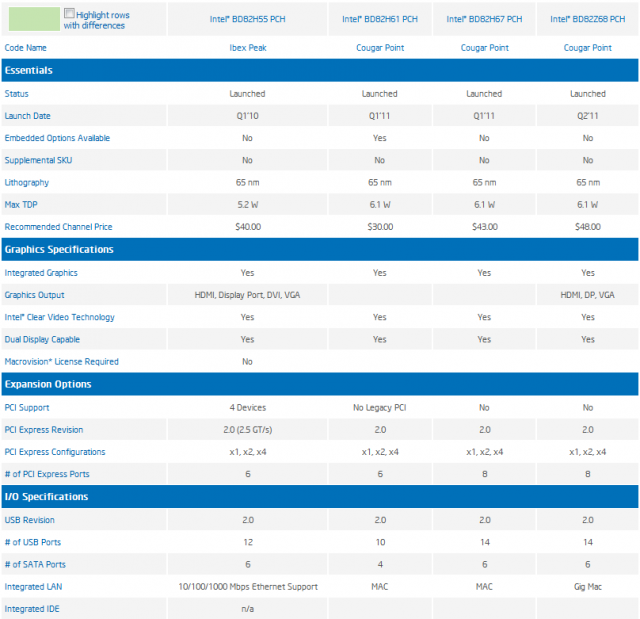The image size is (640, 619).
Task: Click the Lithography row label
Action: coord(27,182)
